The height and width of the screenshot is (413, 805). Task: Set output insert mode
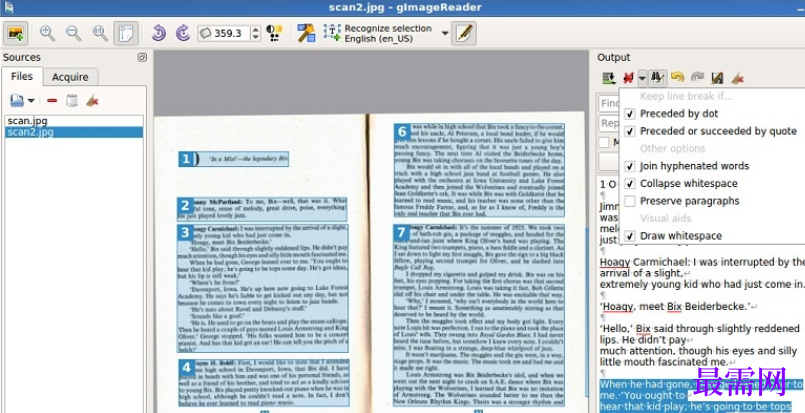point(609,78)
